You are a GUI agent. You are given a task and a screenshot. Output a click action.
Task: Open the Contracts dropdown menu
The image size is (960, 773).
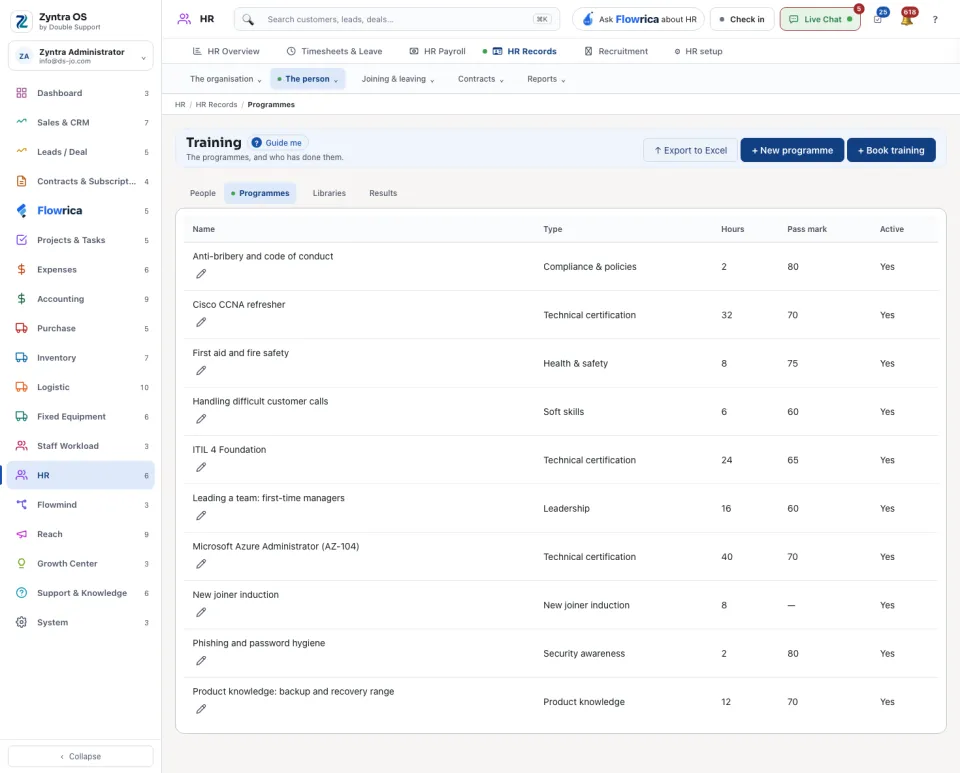pyautogui.click(x=481, y=79)
